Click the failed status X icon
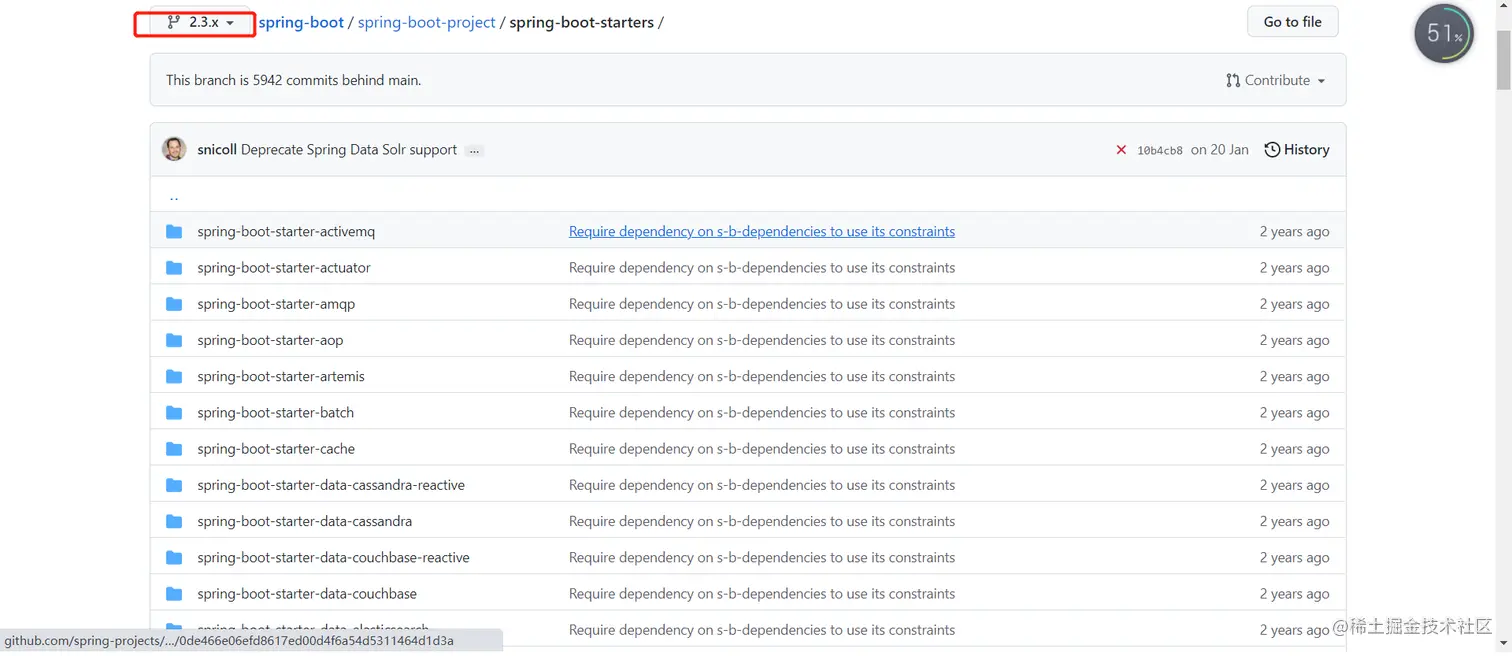 1121,150
